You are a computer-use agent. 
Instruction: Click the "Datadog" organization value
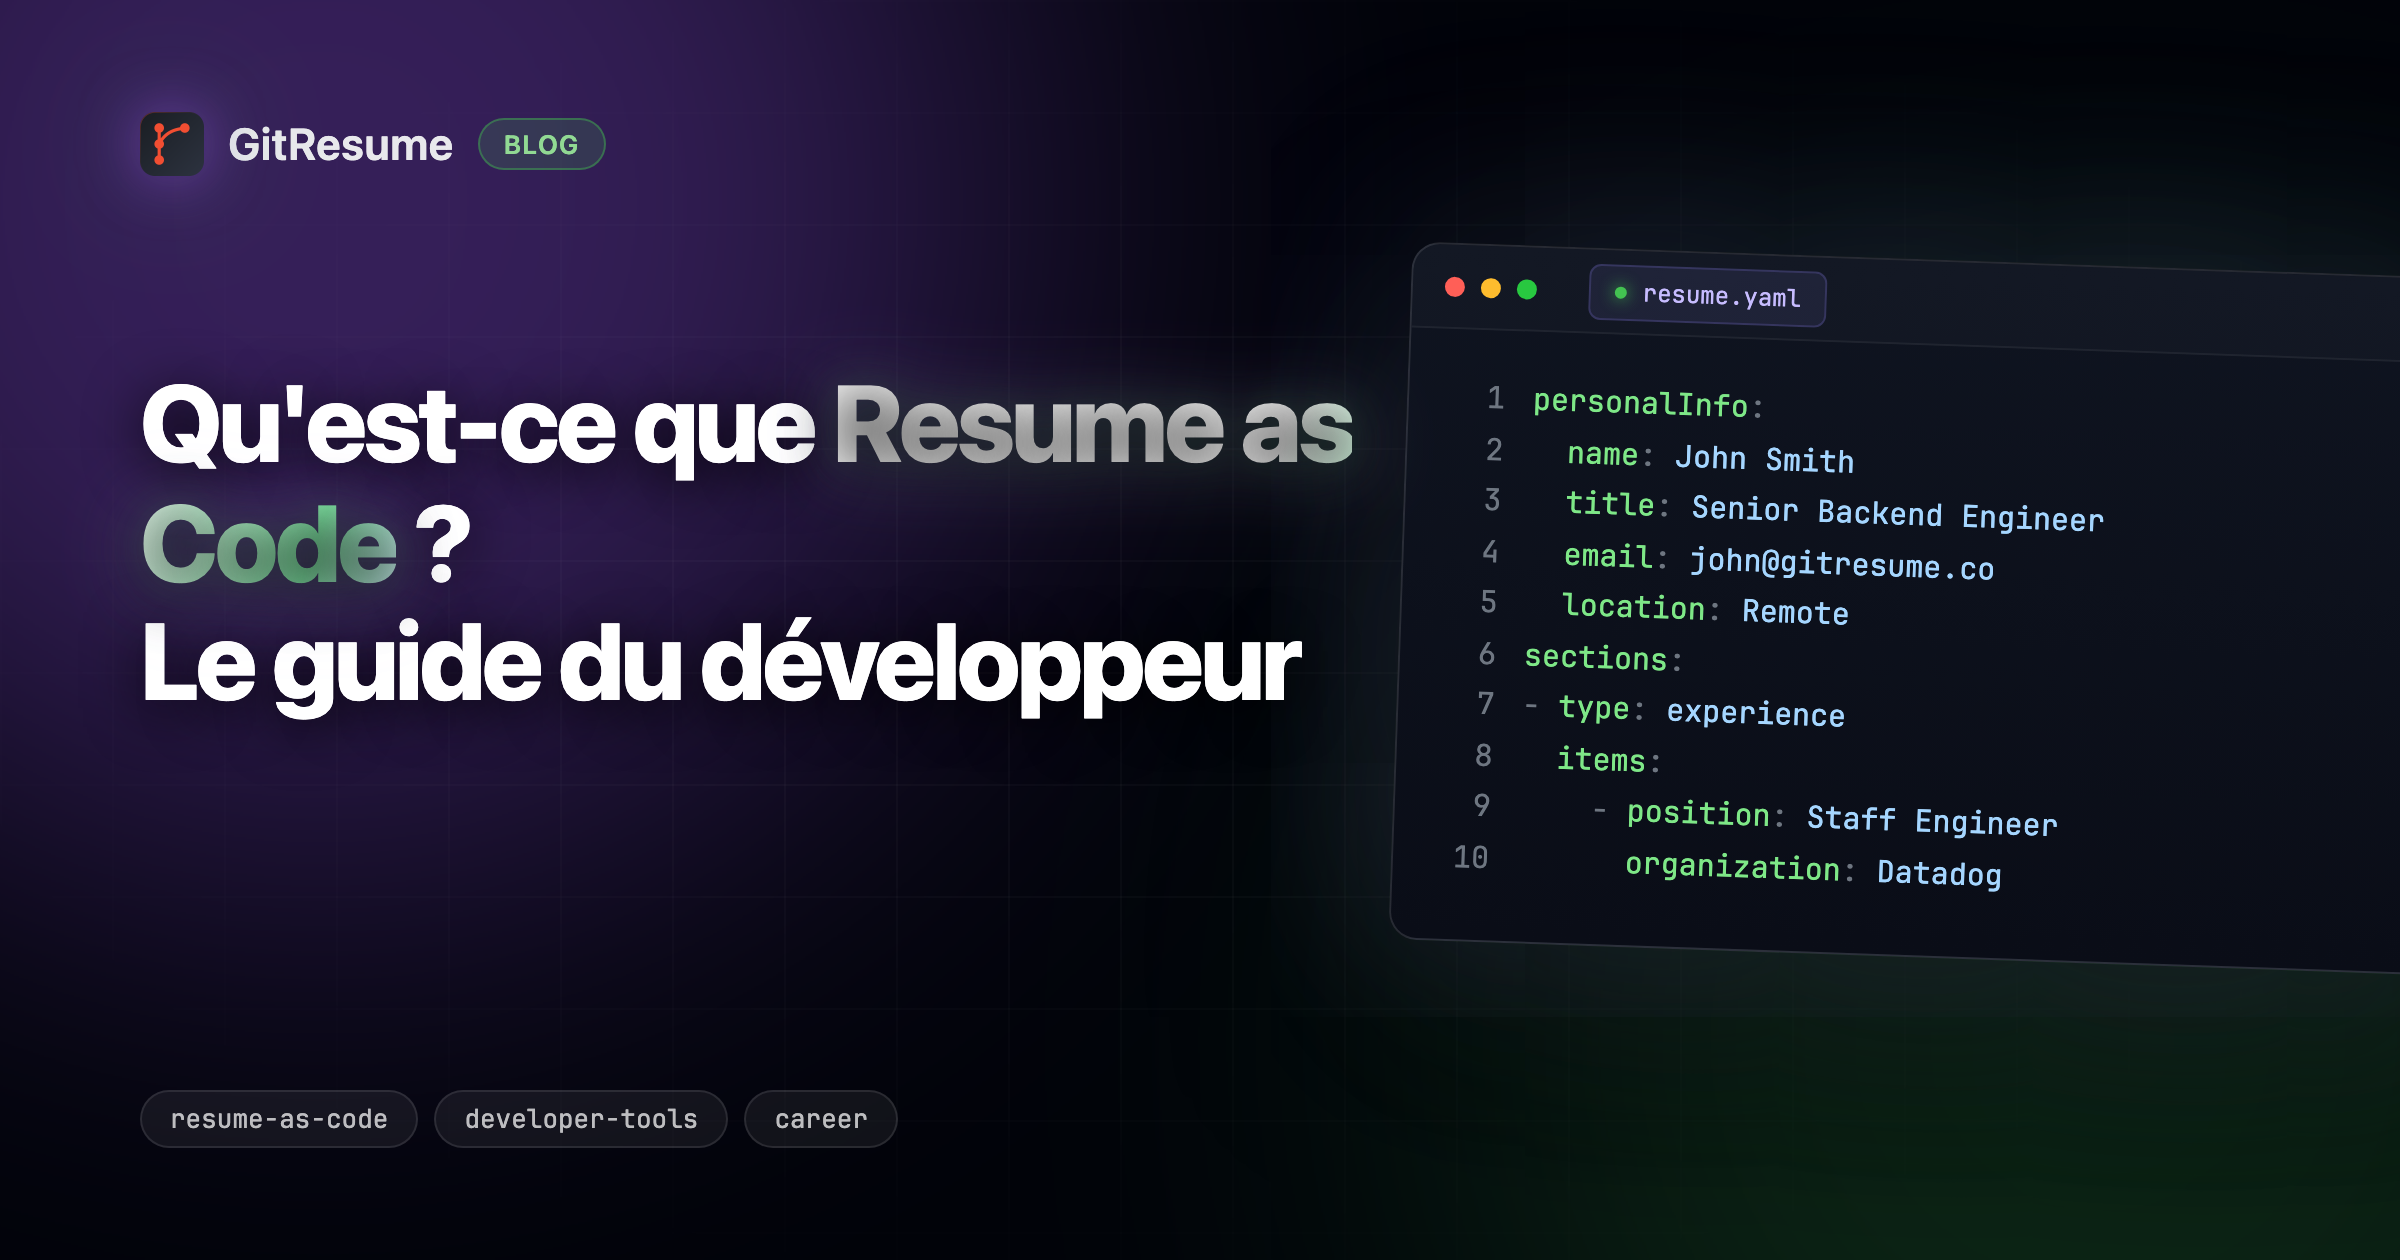pos(1939,873)
